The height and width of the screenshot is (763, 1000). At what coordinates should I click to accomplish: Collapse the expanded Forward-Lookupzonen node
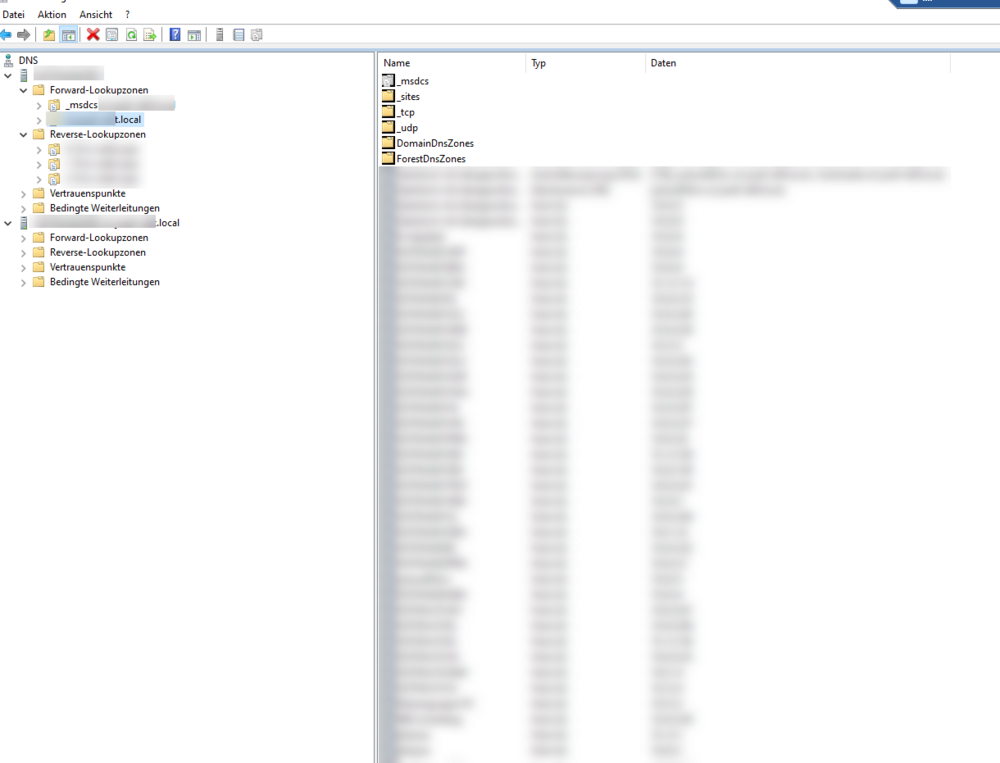[23, 90]
